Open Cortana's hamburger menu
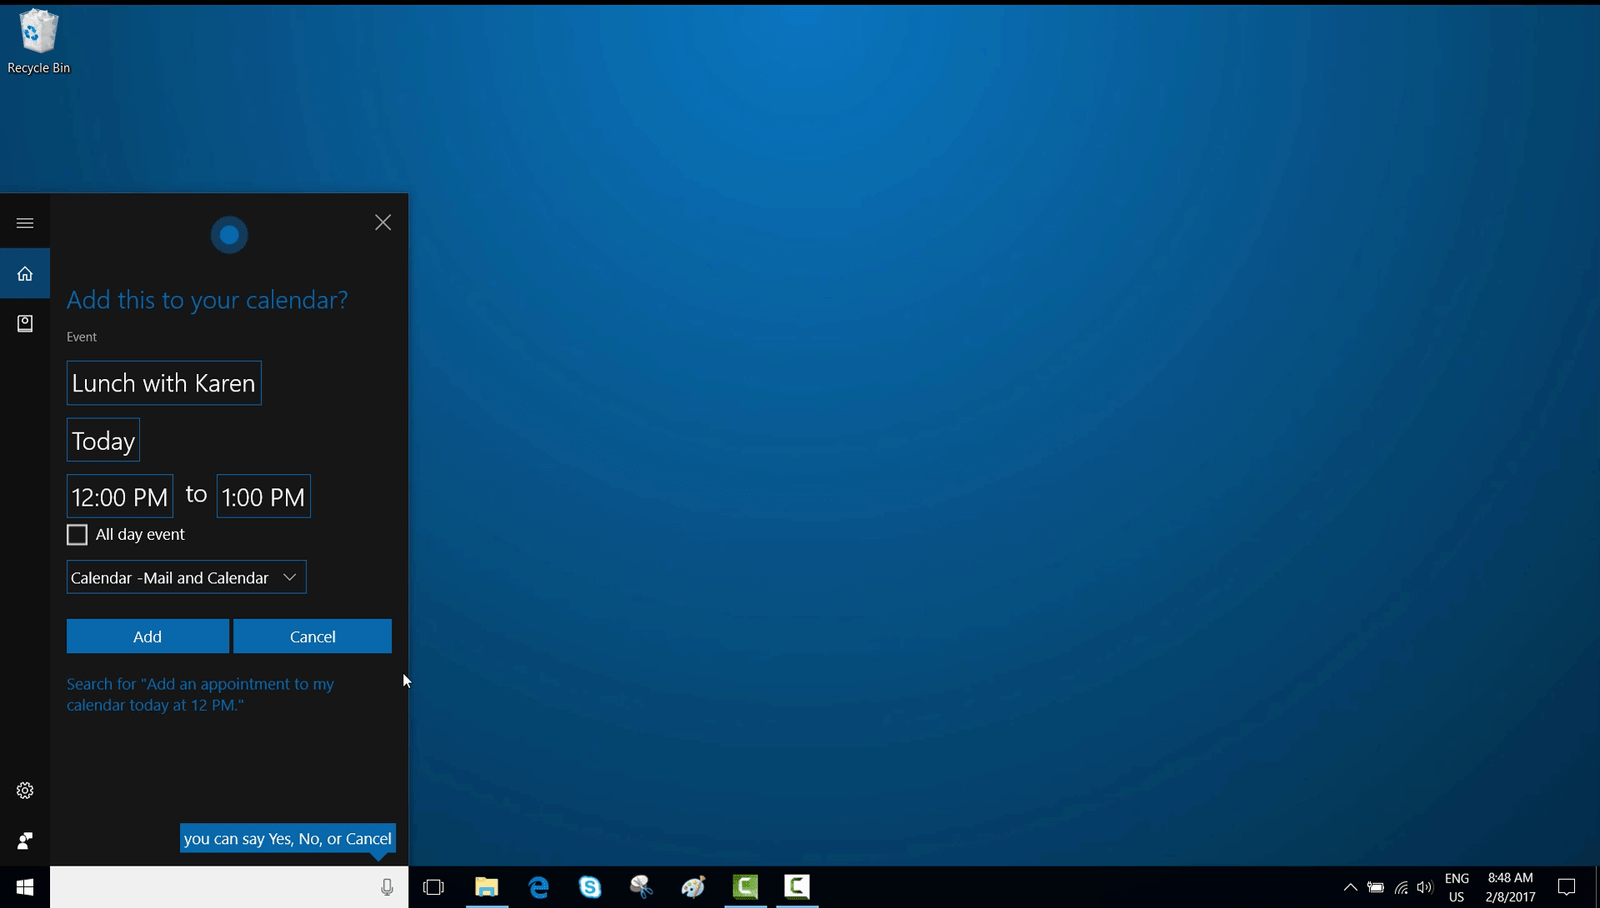The image size is (1600, 908). 25,223
